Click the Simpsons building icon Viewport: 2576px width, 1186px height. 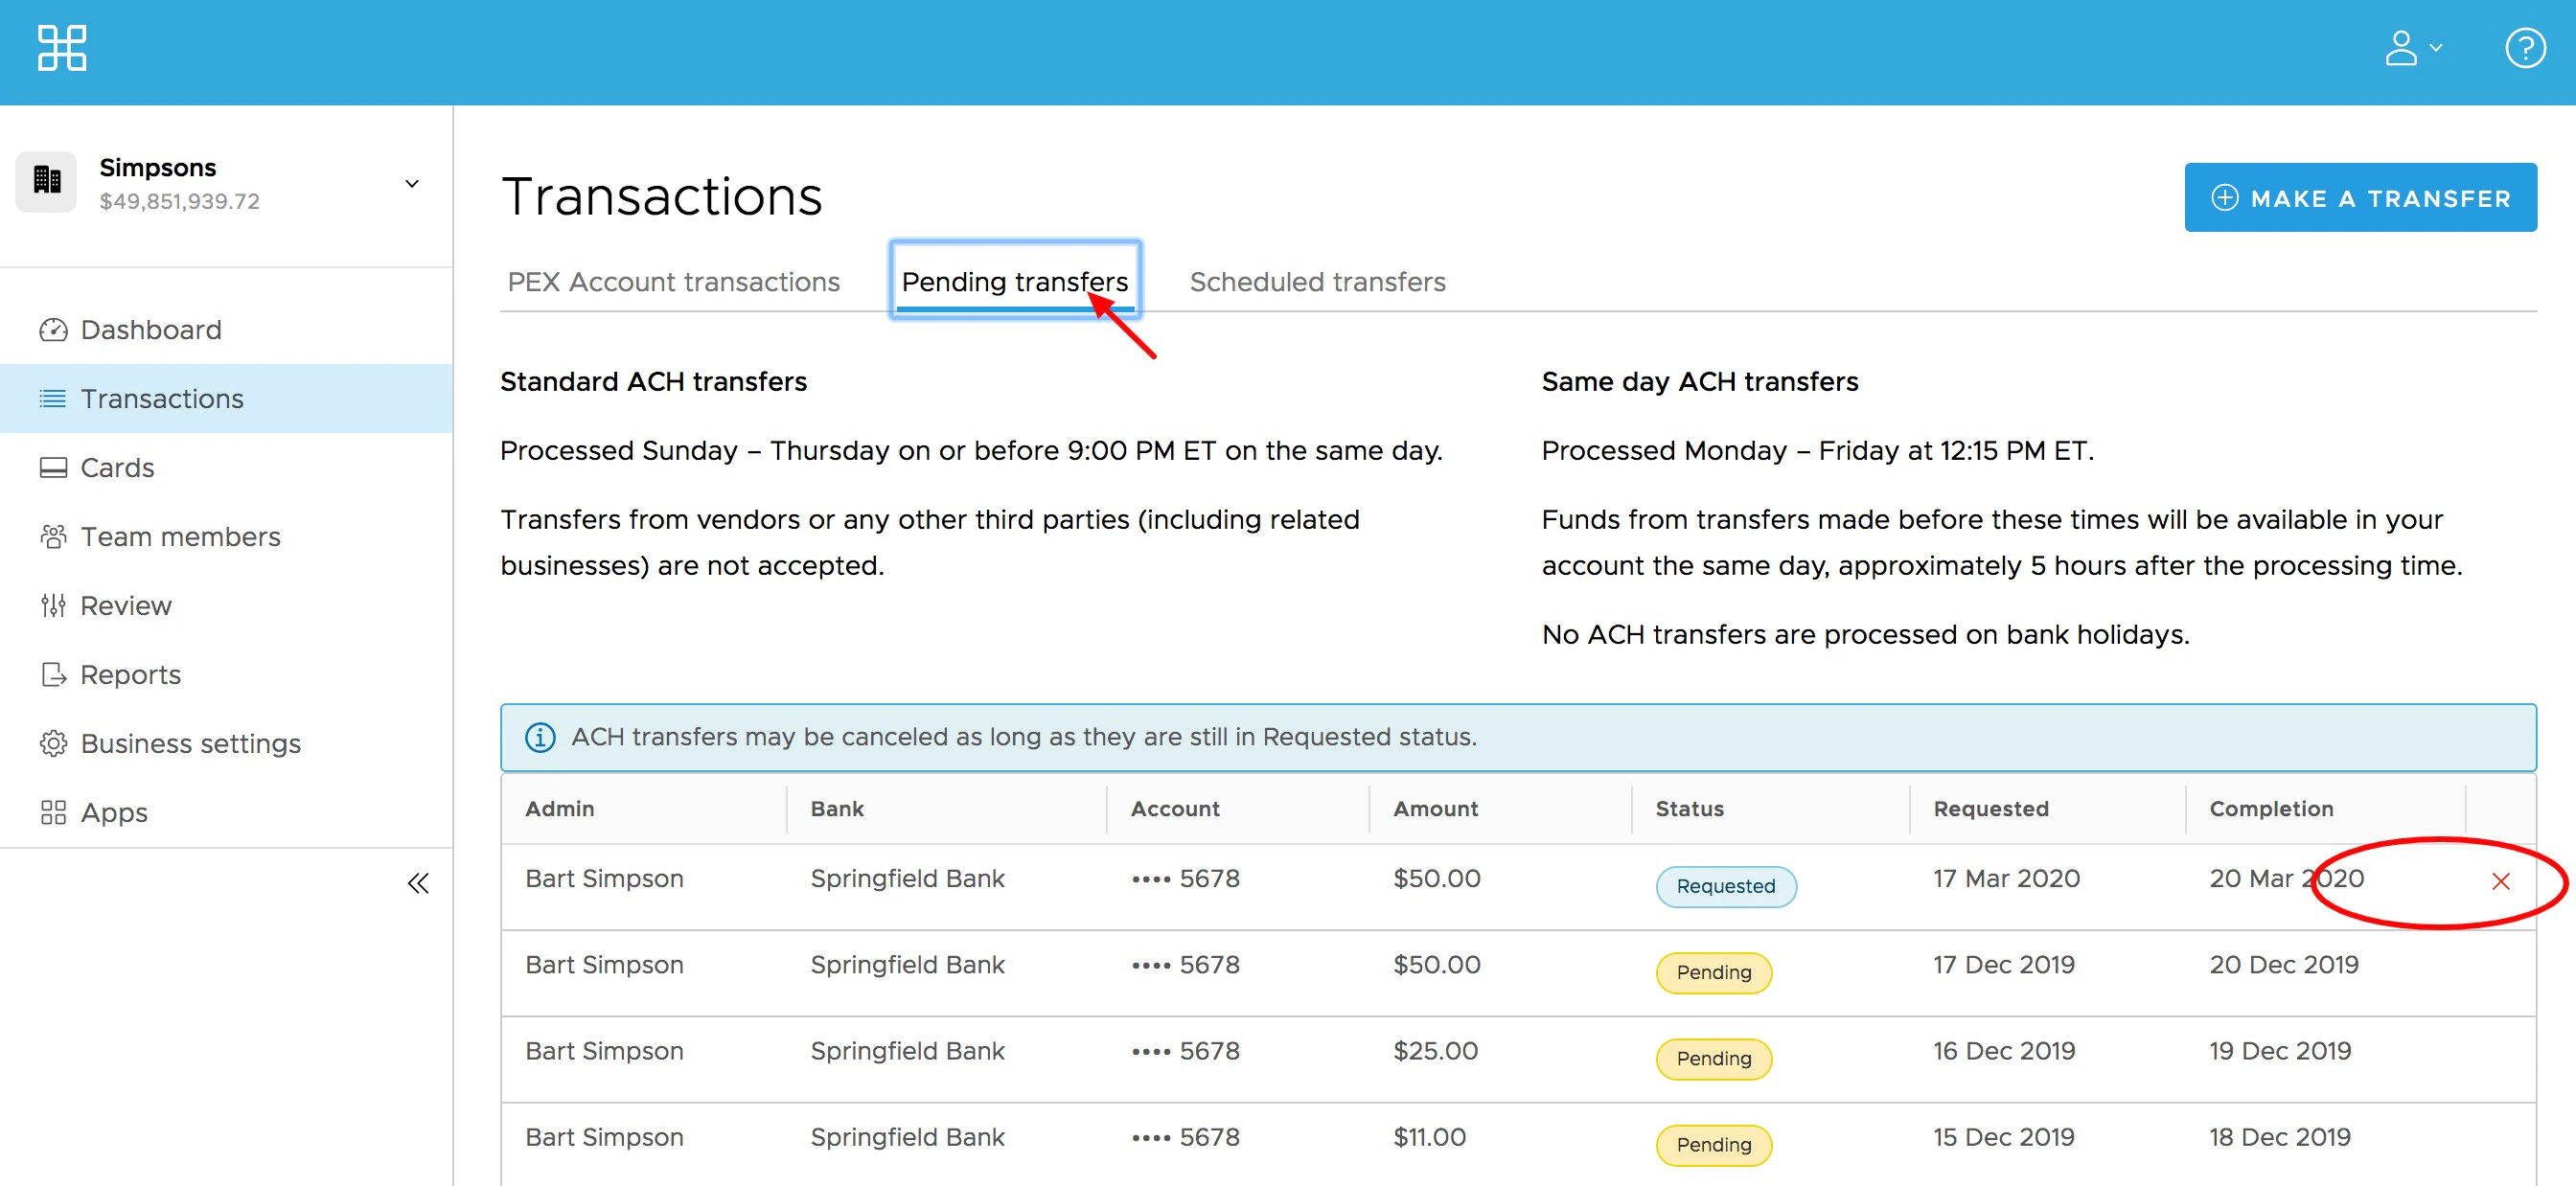[47, 181]
